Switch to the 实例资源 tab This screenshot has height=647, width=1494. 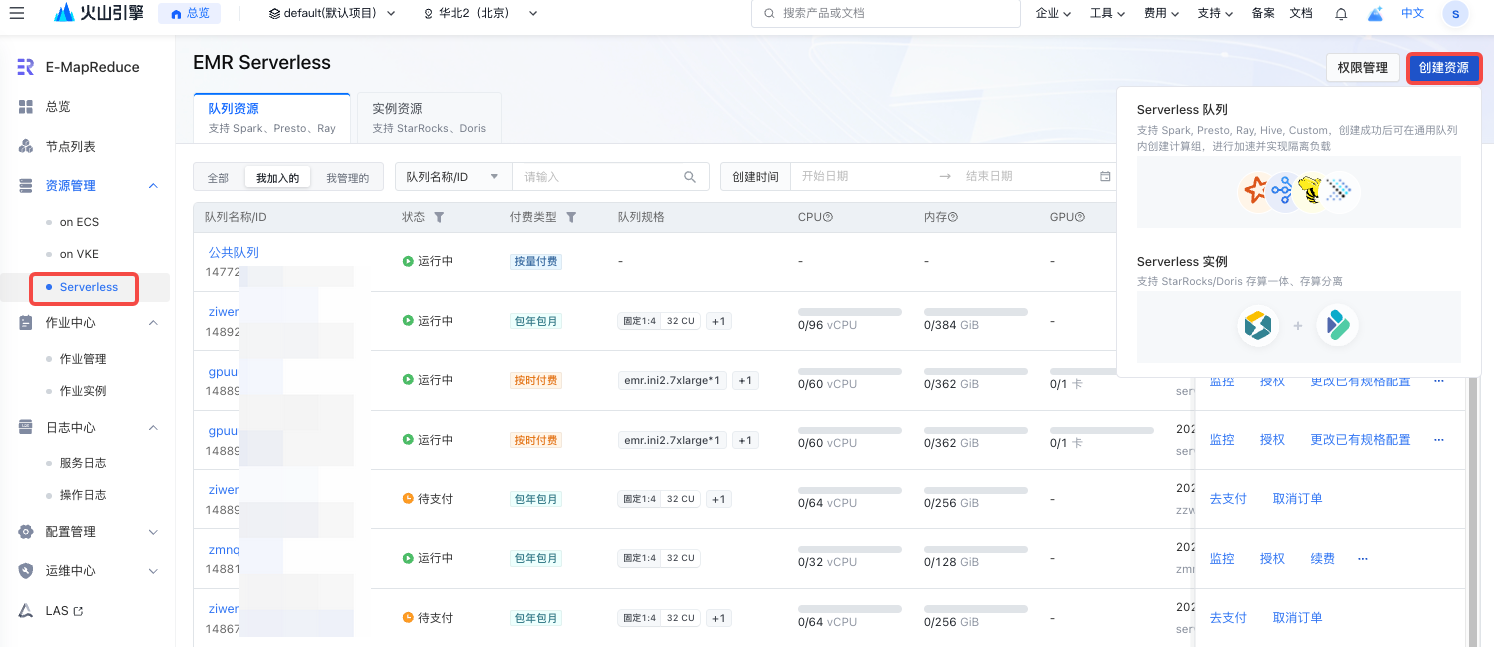click(x=429, y=118)
